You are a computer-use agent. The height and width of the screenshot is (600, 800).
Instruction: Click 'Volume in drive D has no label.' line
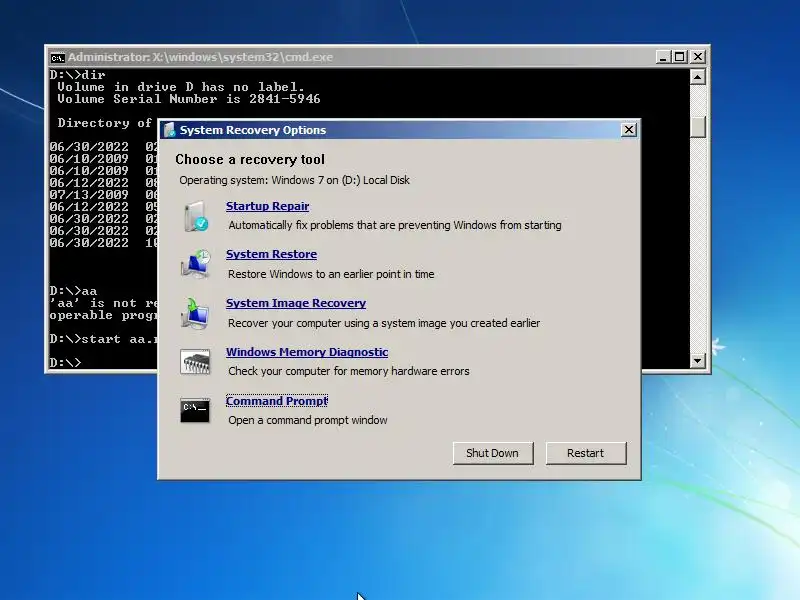point(181,87)
